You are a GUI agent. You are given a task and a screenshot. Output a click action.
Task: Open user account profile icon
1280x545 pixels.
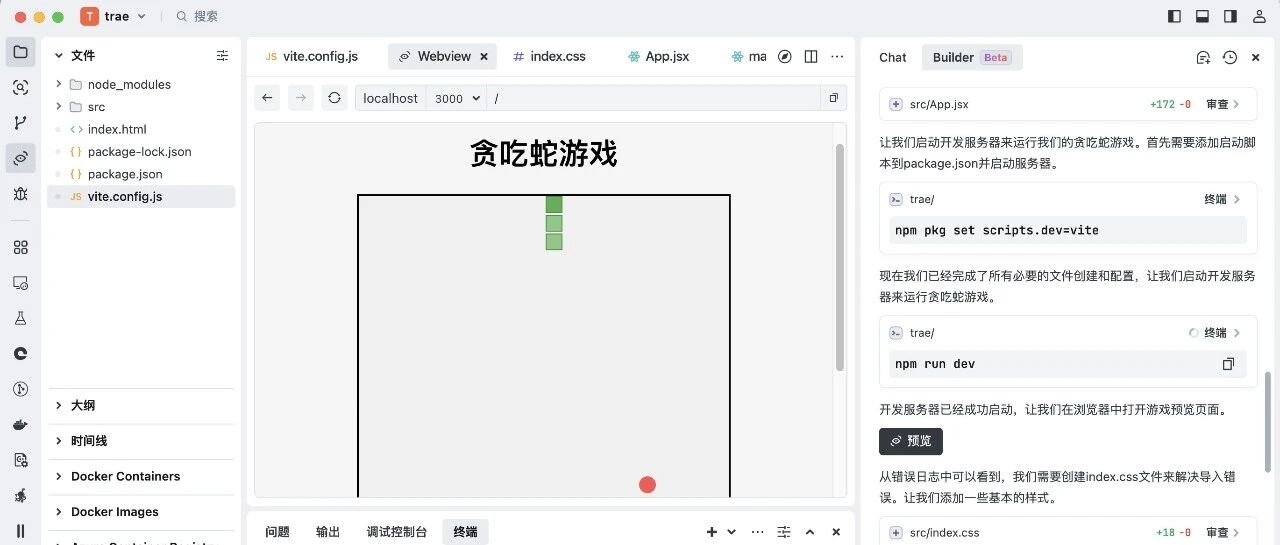pyautogui.click(x=1258, y=16)
